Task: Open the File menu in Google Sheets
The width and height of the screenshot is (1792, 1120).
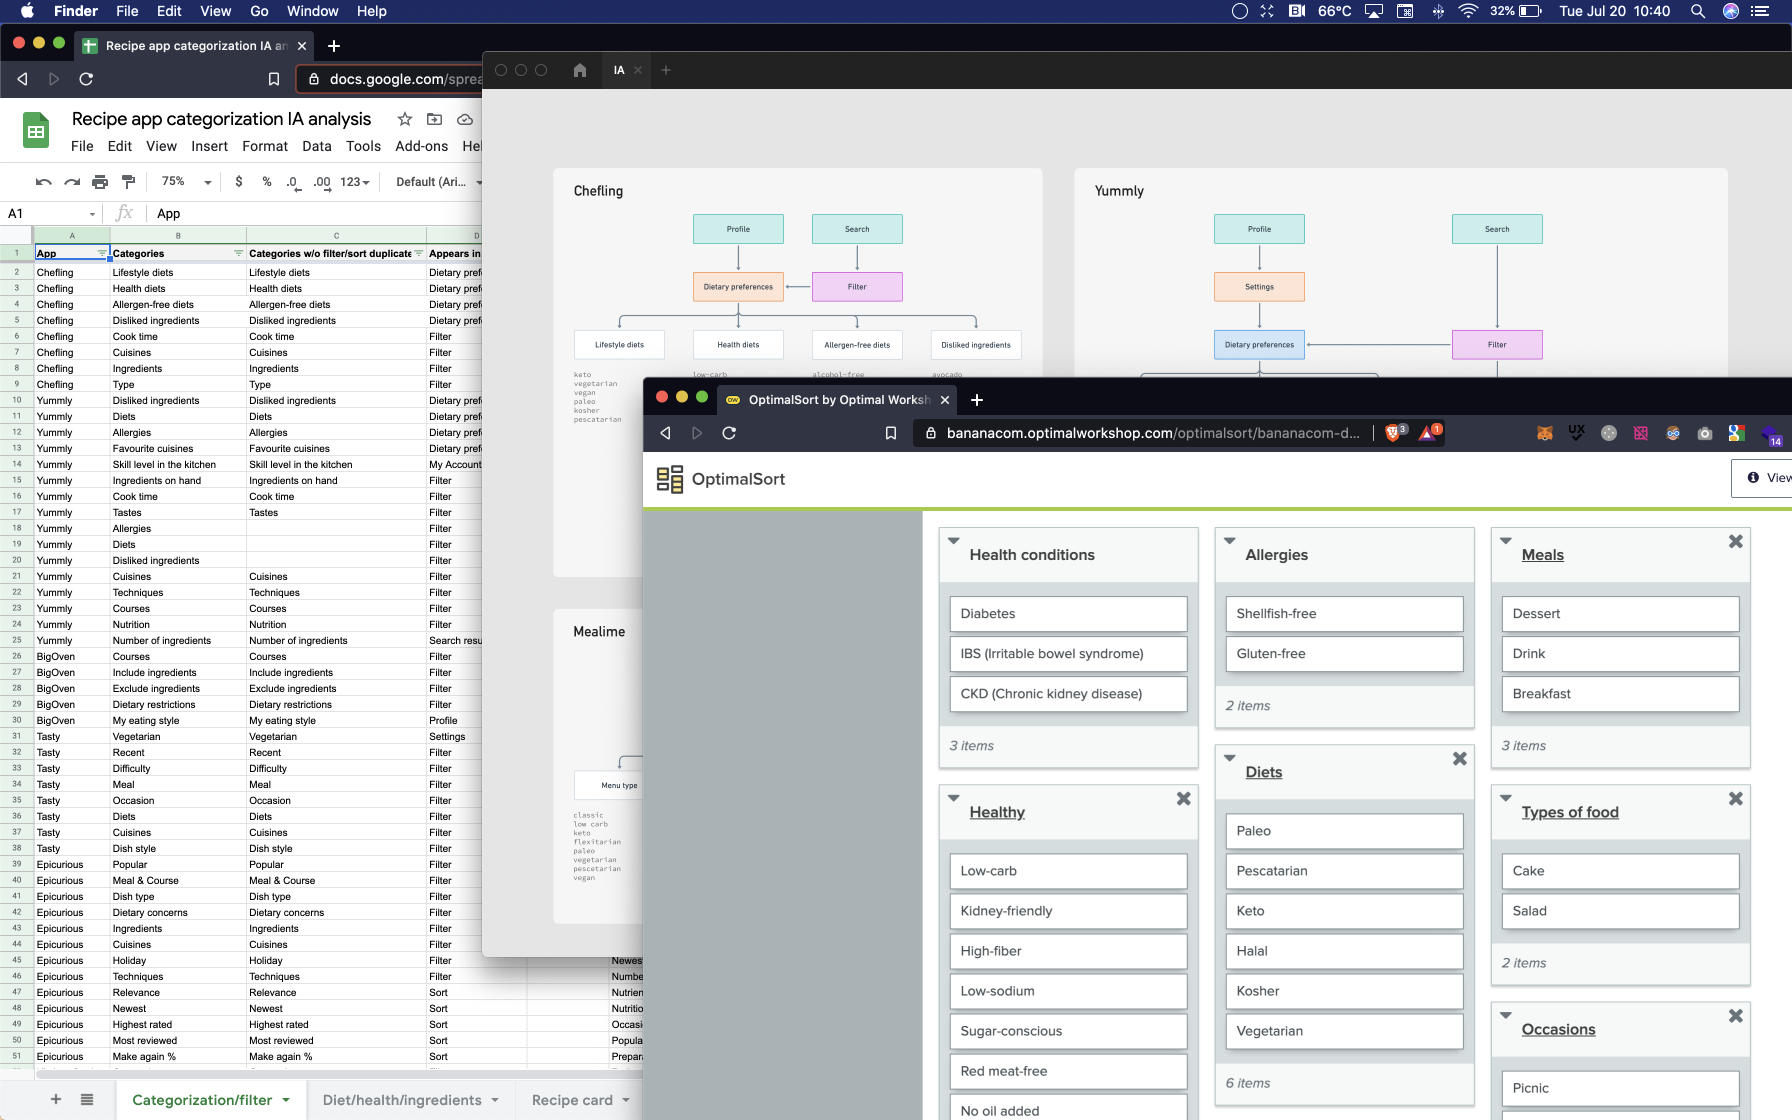Action: coord(82,146)
